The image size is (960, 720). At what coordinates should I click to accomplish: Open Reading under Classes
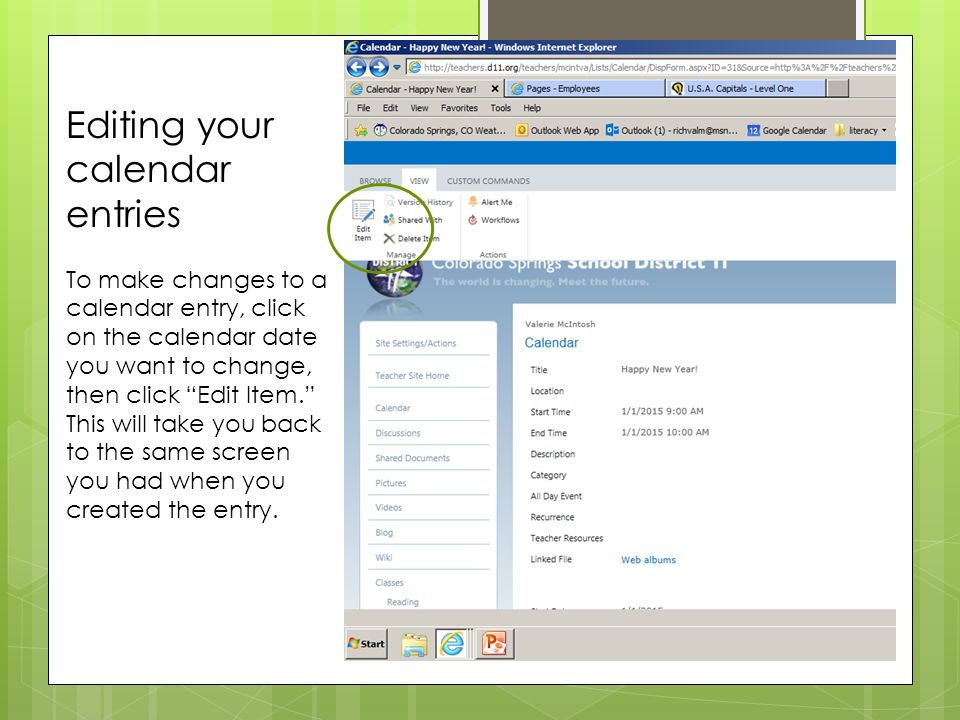403,602
